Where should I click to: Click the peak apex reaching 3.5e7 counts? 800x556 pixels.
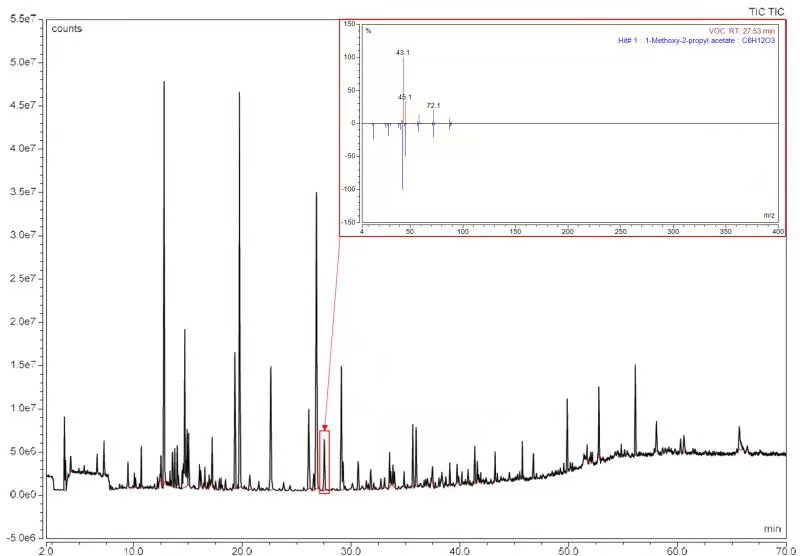(x=316, y=195)
